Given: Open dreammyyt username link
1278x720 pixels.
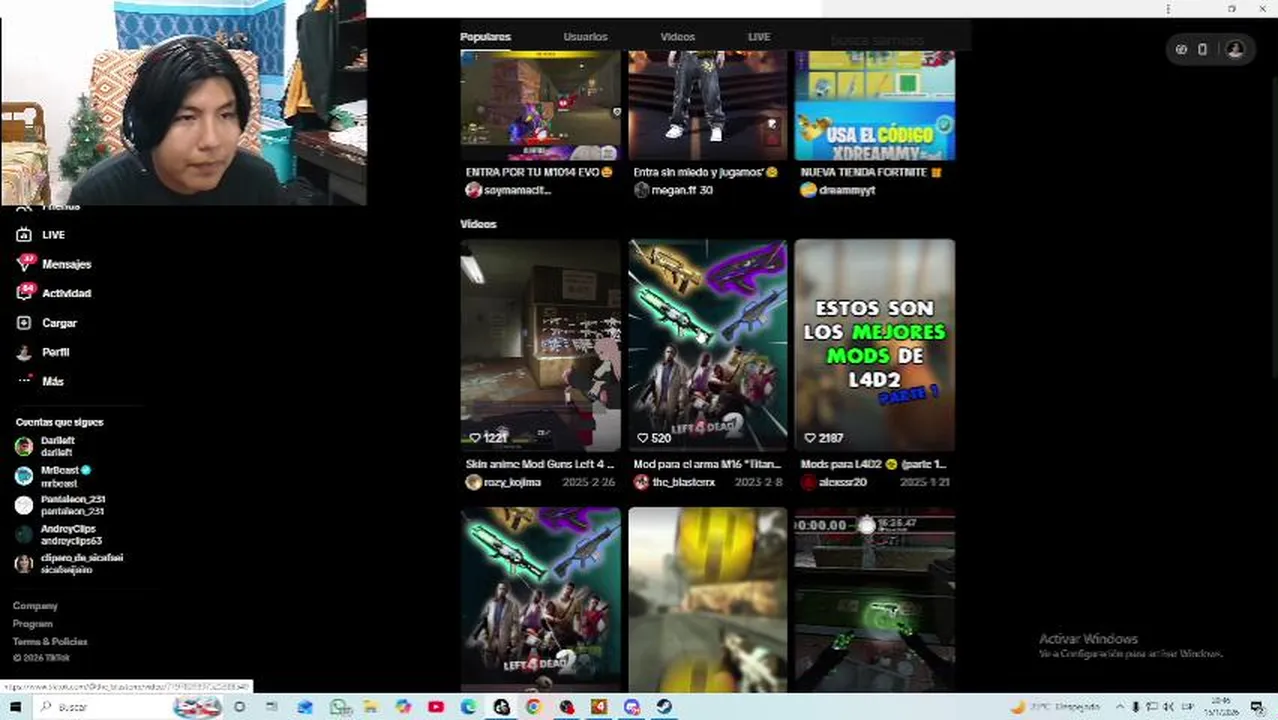Looking at the screenshot, I should pyautogui.click(x=847, y=190).
